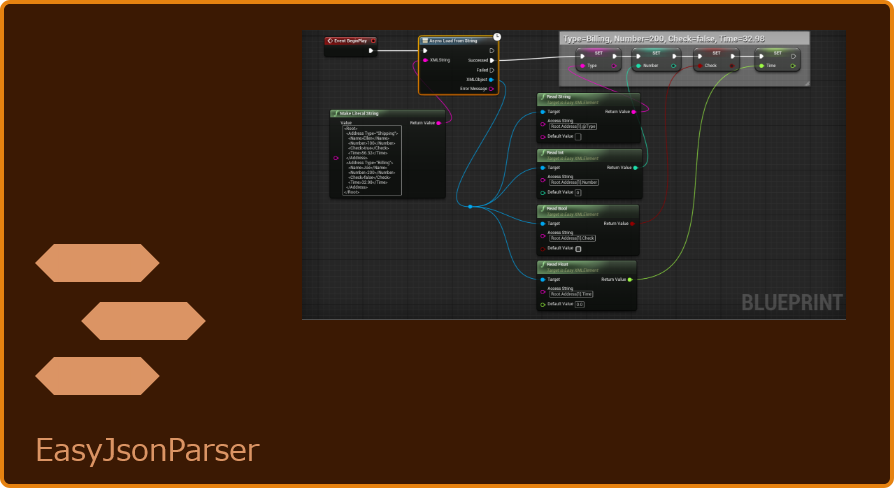Click Event BeginPlay exec output pin
This screenshot has width=894, height=488.
tap(371, 51)
